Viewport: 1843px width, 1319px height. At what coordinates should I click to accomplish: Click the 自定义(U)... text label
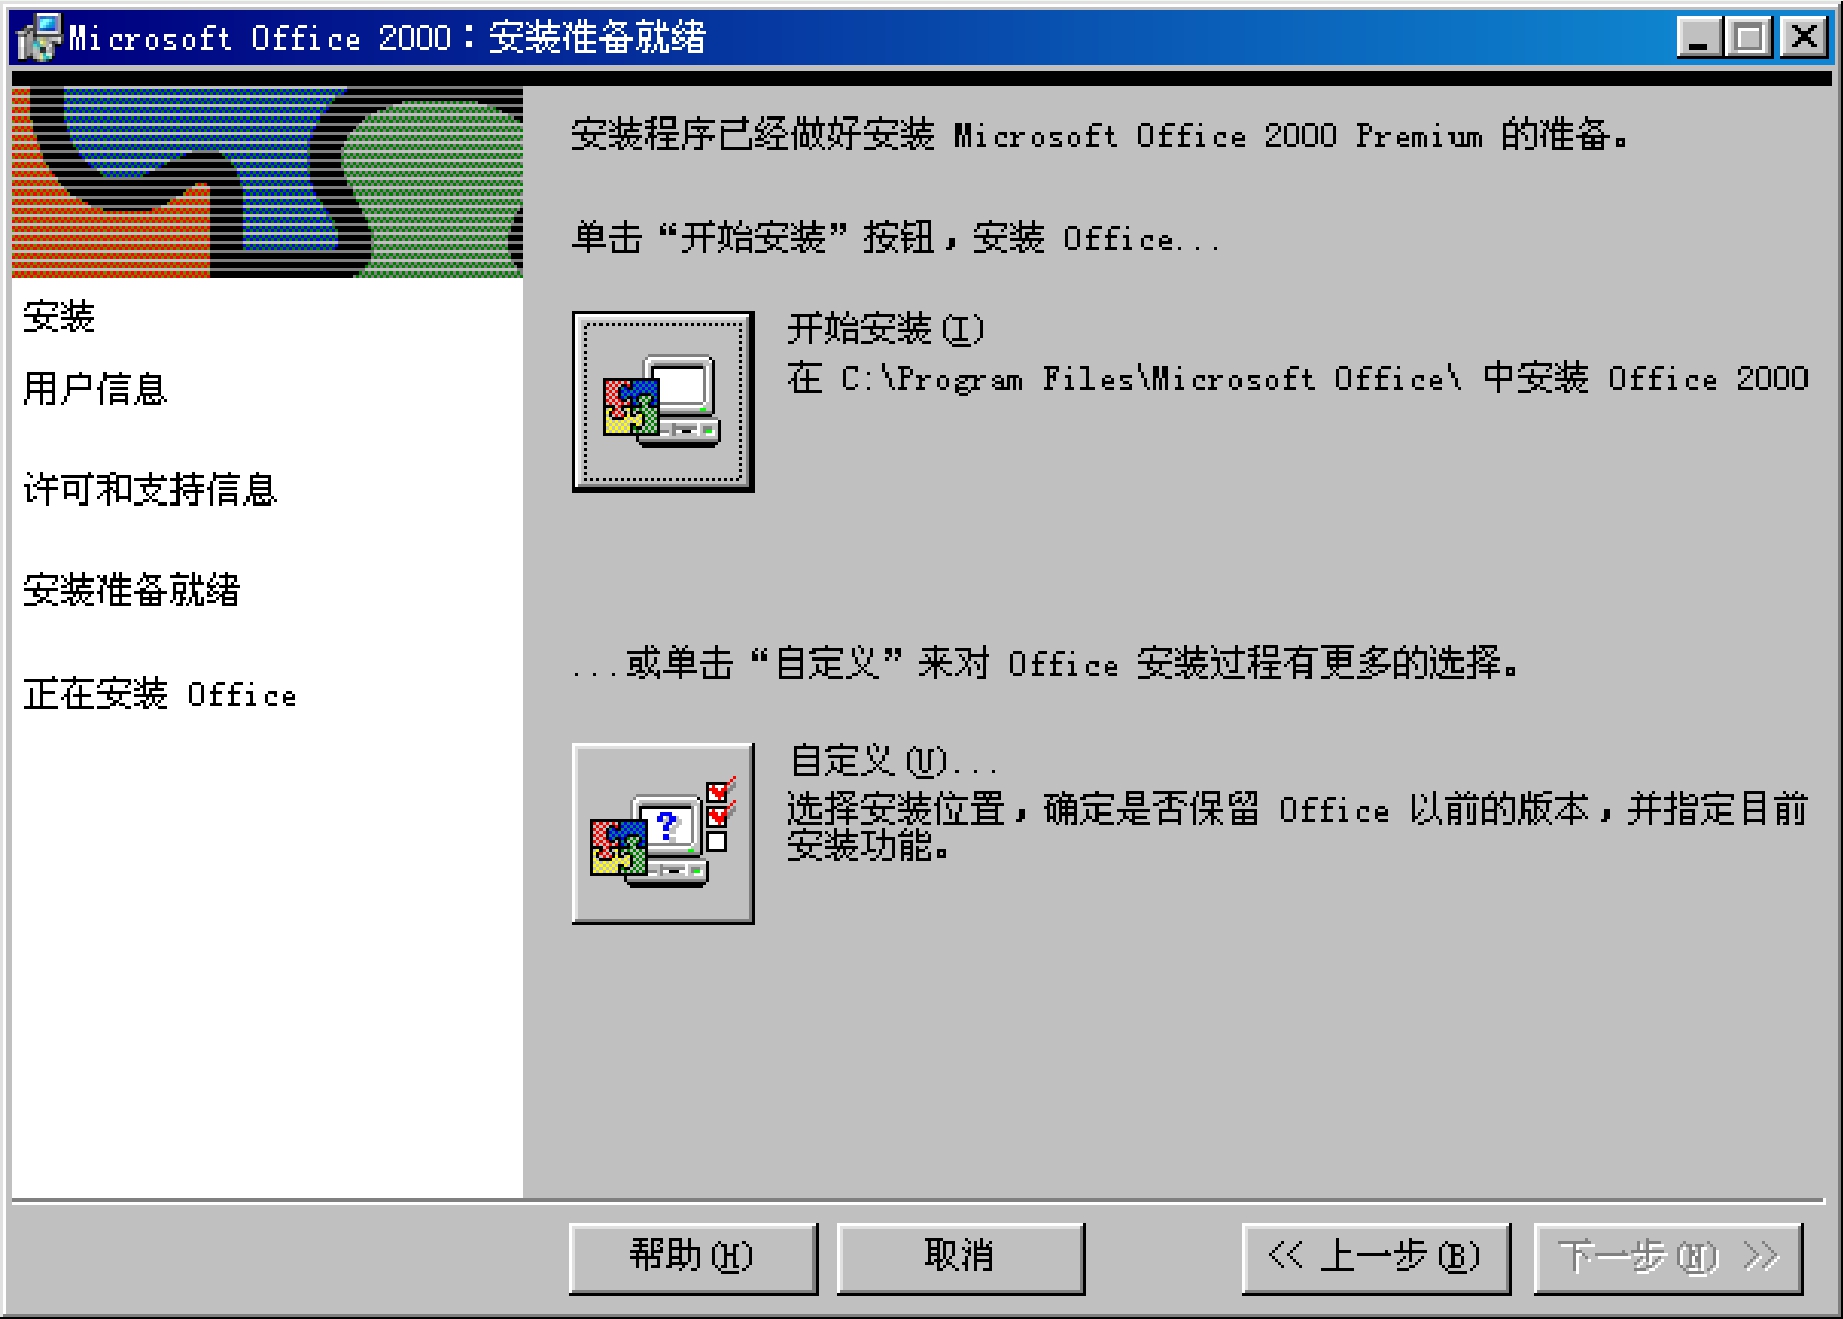(893, 762)
